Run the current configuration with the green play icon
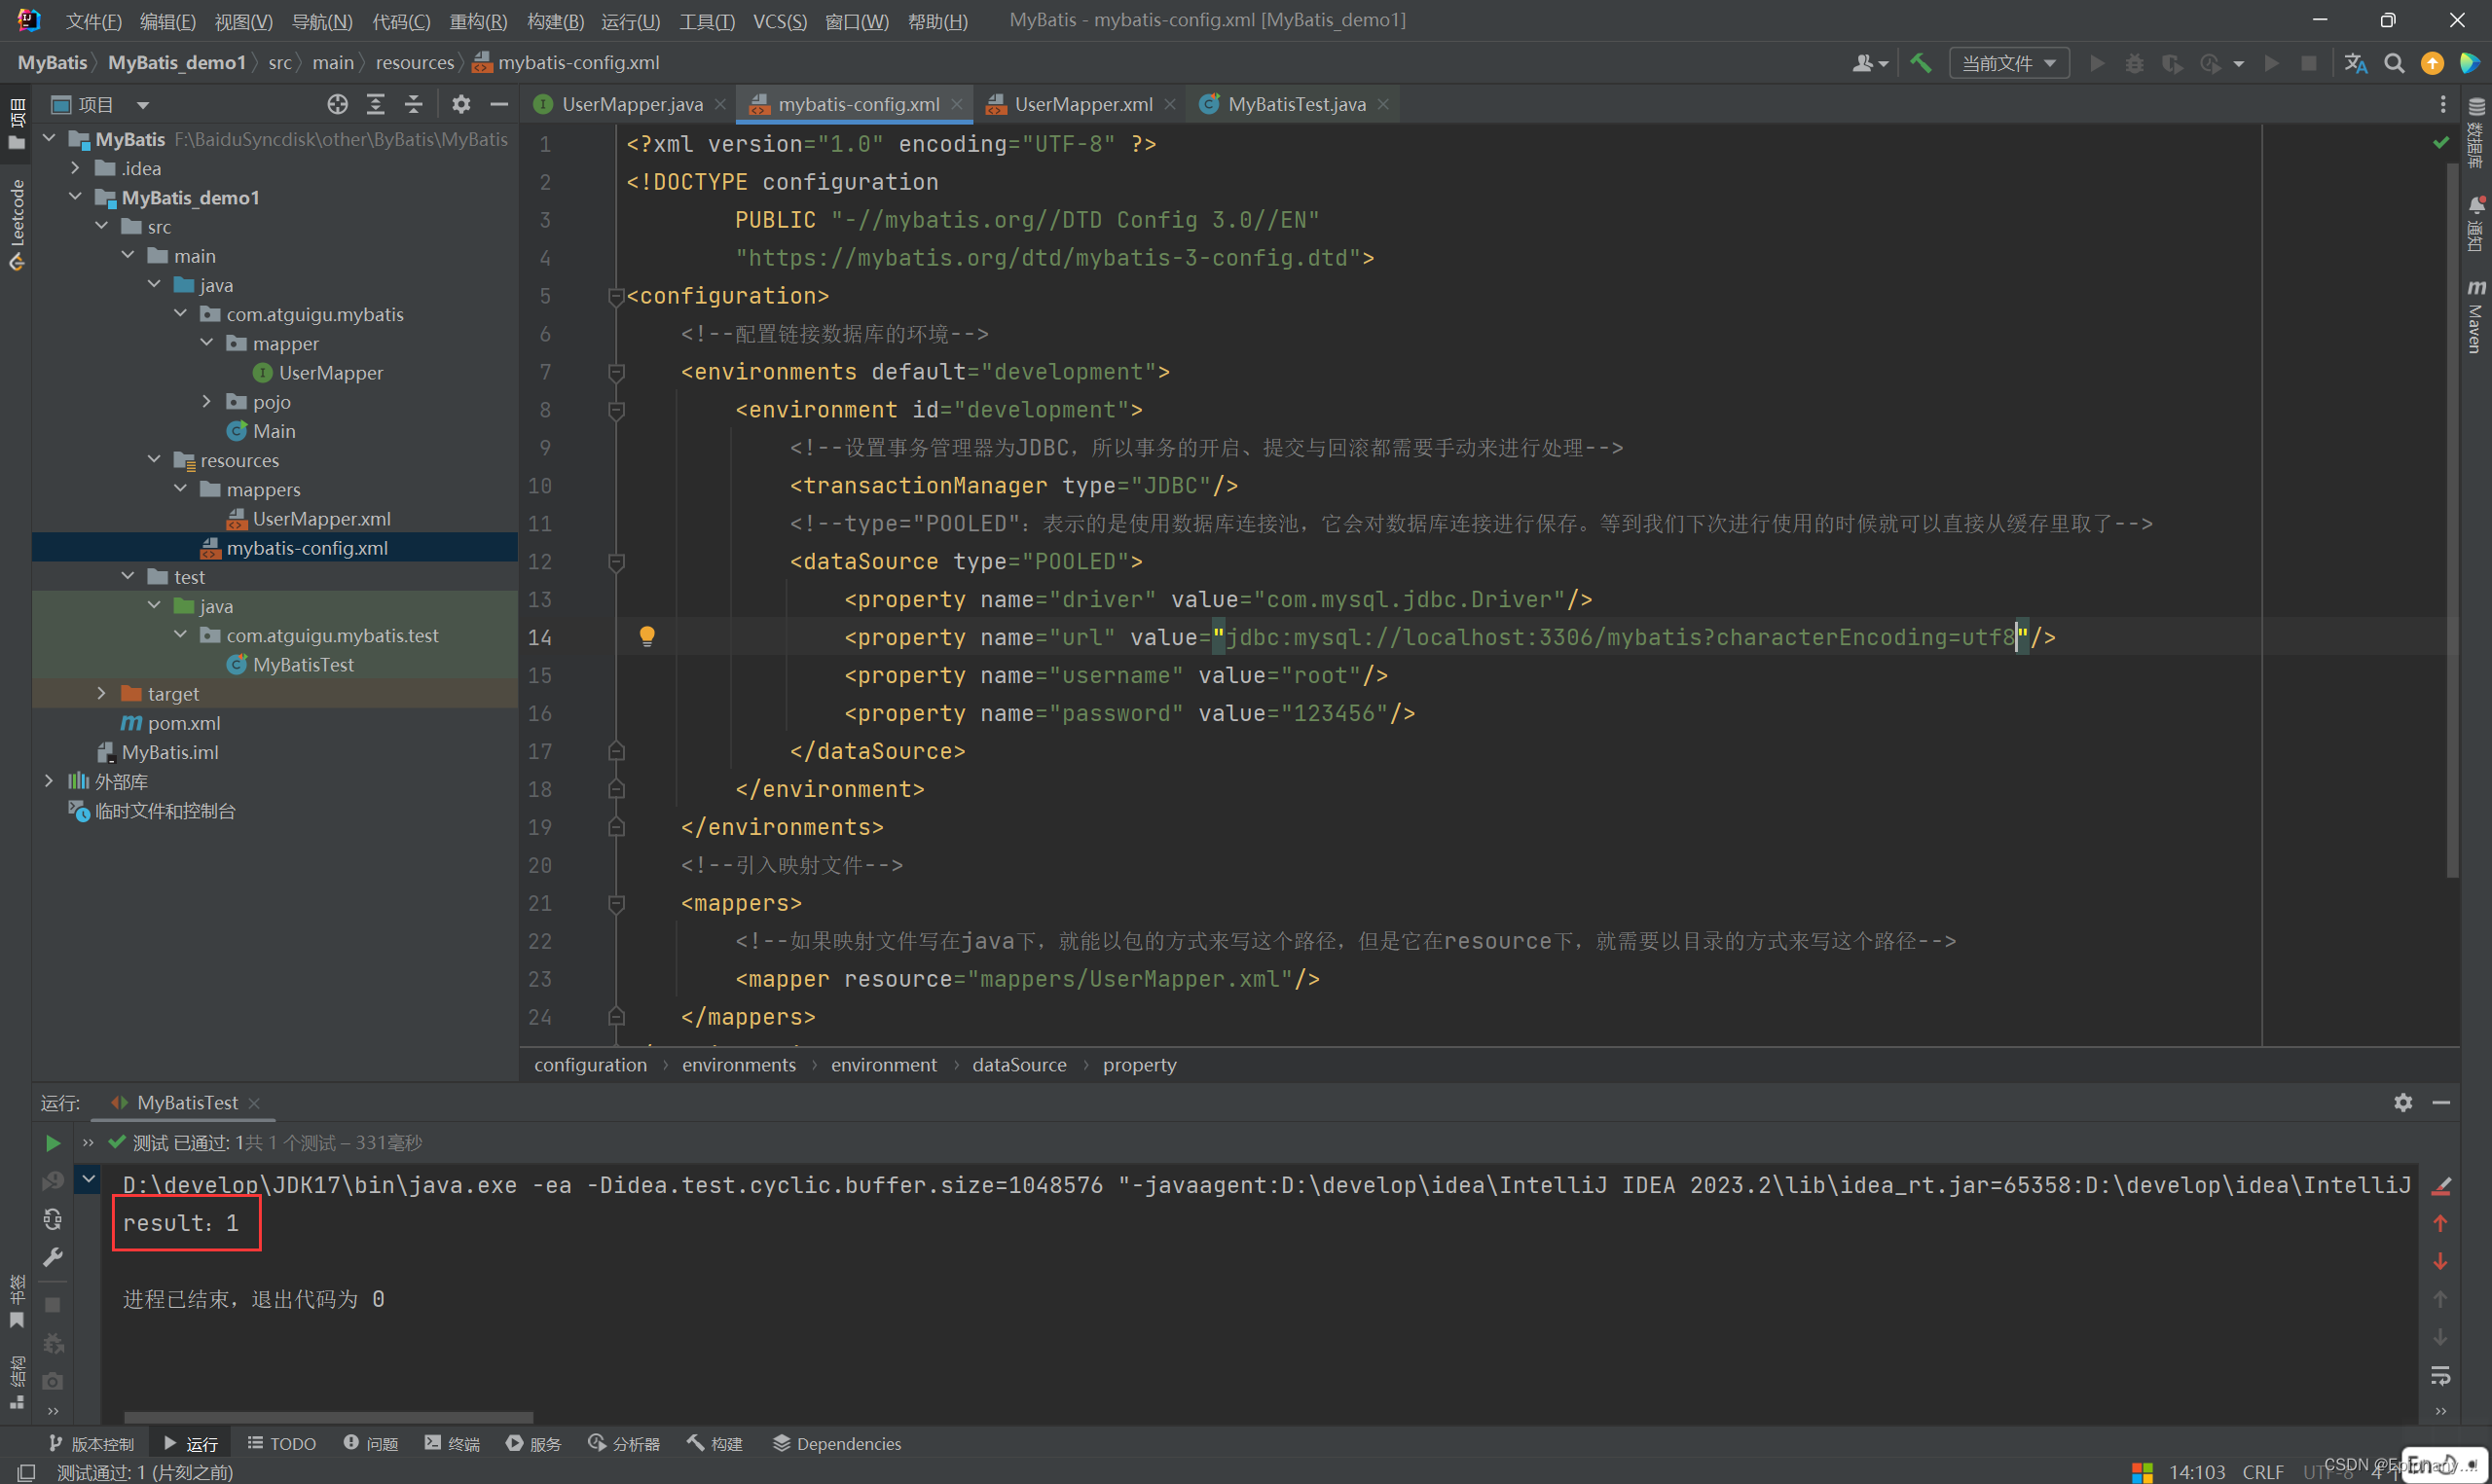This screenshot has height=1484, width=2492. (2096, 63)
